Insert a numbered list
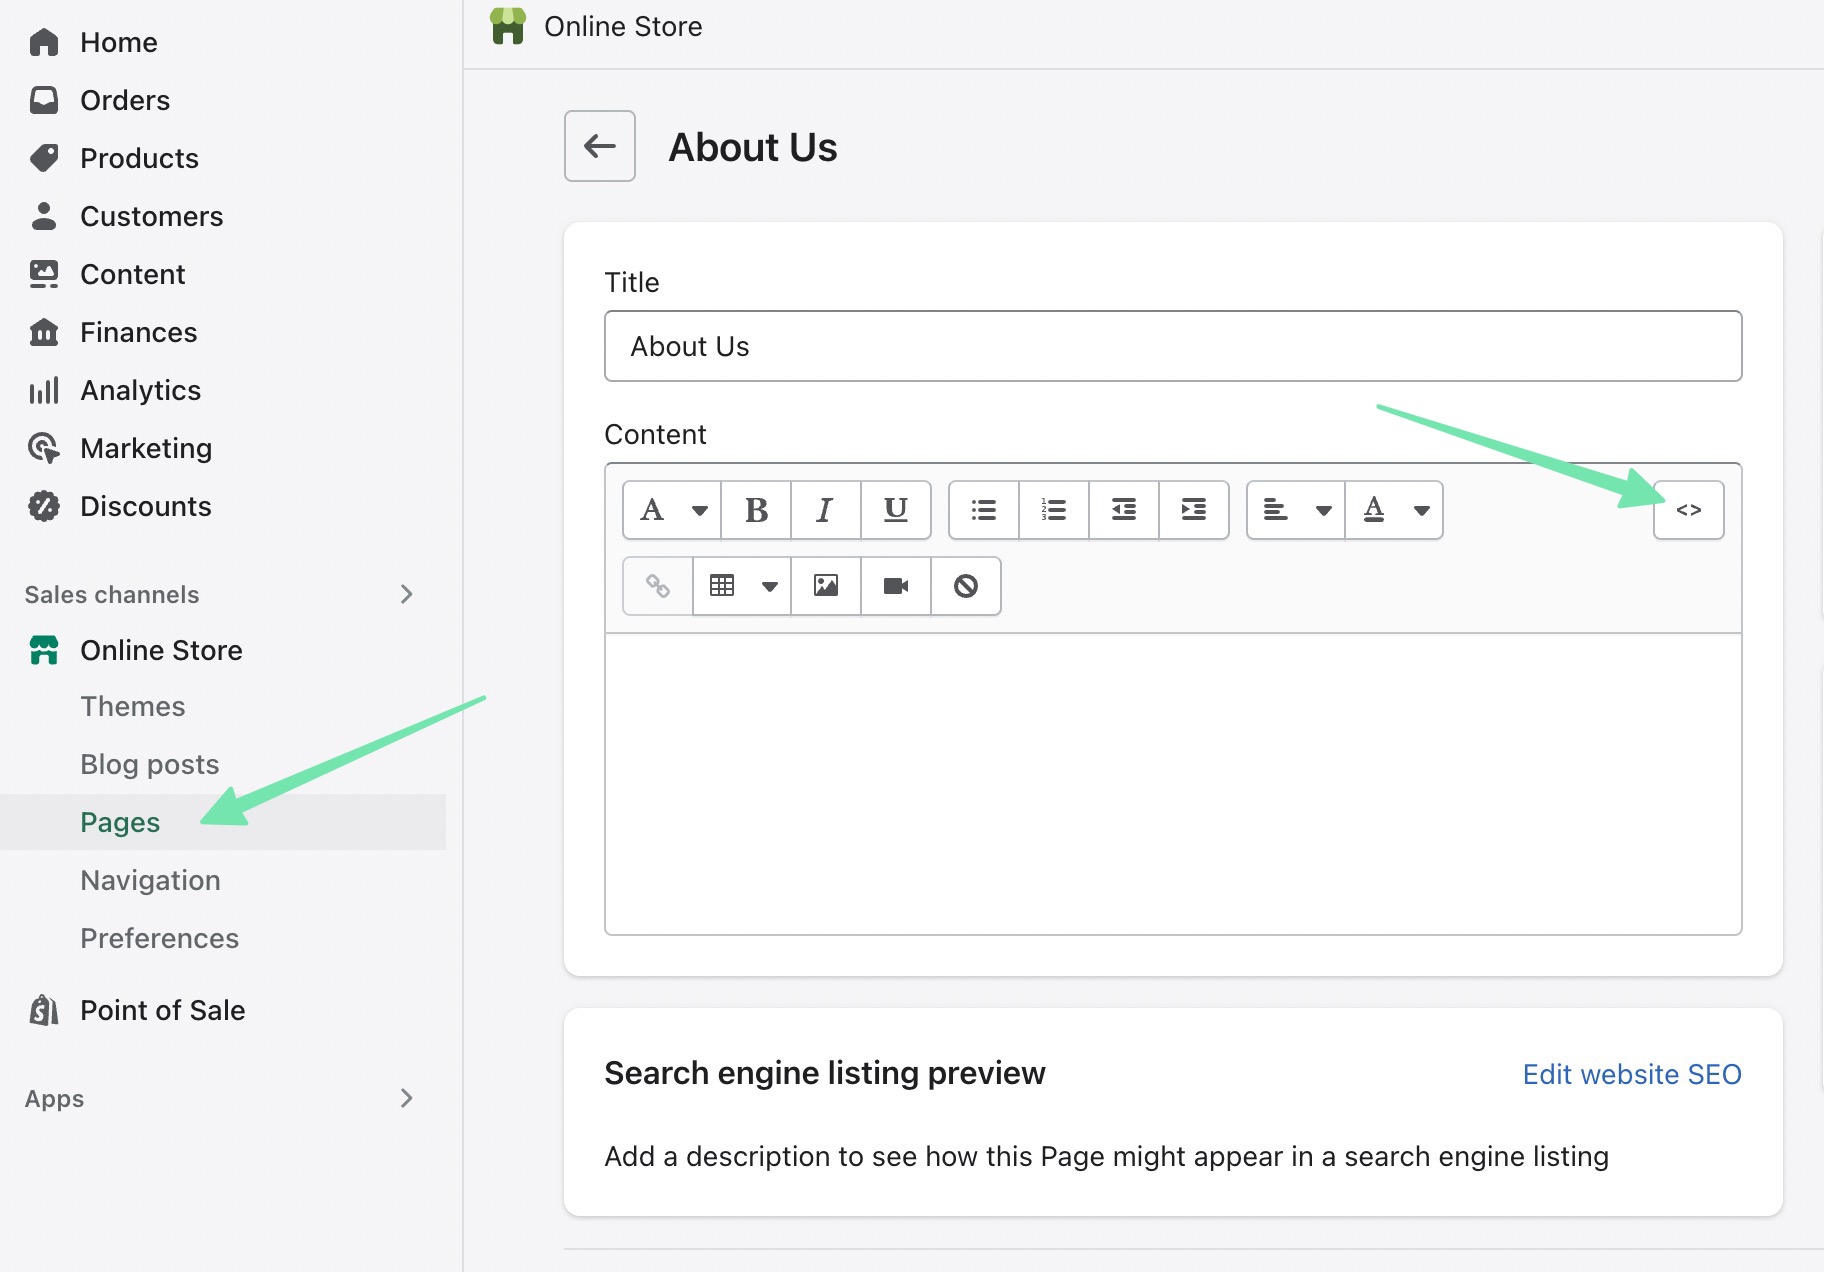The image size is (1824, 1272). point(1053,510)
